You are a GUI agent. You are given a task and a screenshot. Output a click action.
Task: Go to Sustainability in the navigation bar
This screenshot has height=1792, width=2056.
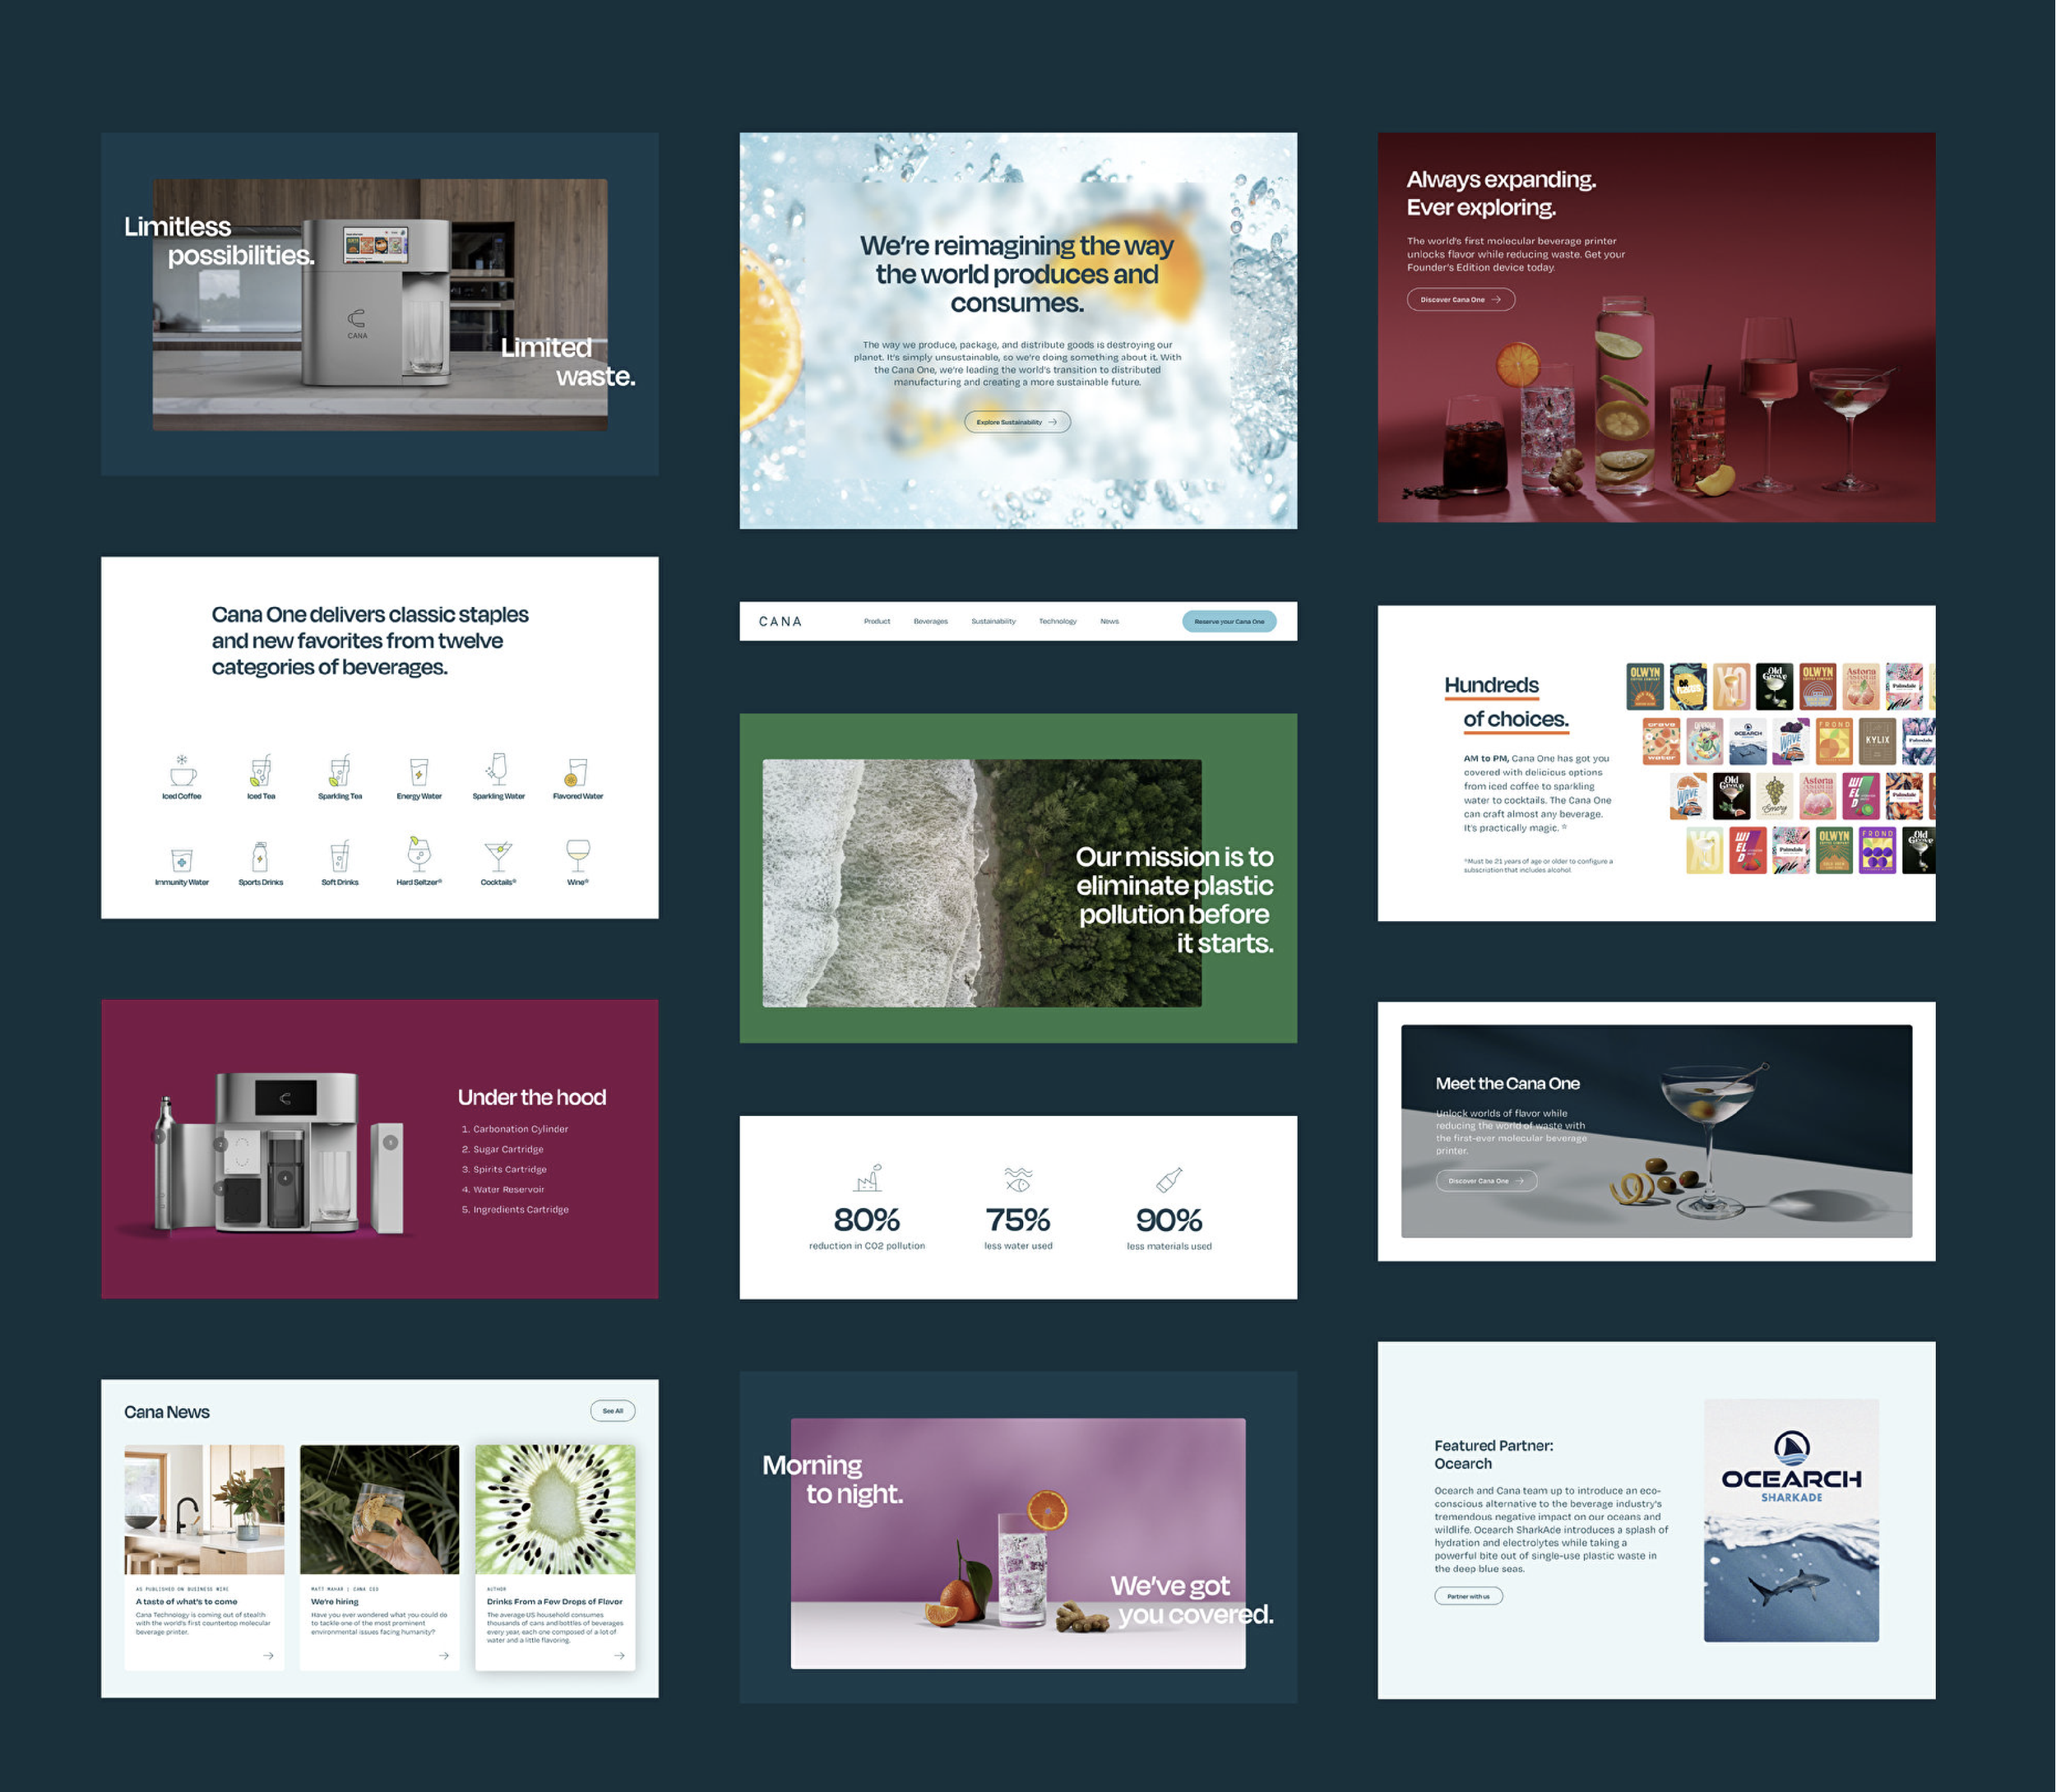(x=993, y=621)
